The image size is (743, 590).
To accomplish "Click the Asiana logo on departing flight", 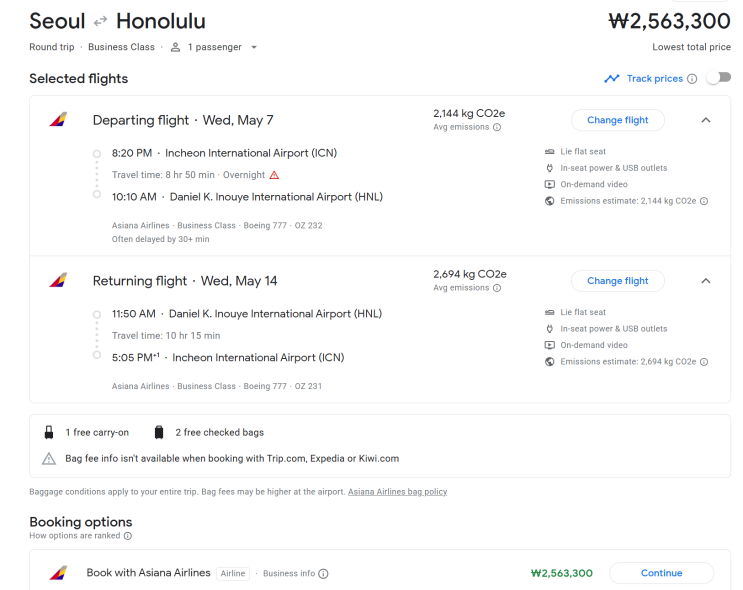I will pyautogui.click(x=58, y=120).
